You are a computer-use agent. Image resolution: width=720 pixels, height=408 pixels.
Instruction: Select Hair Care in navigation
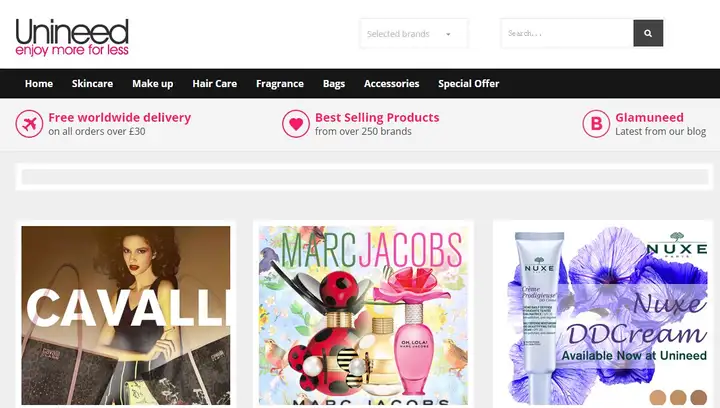[x=214, y=84]
